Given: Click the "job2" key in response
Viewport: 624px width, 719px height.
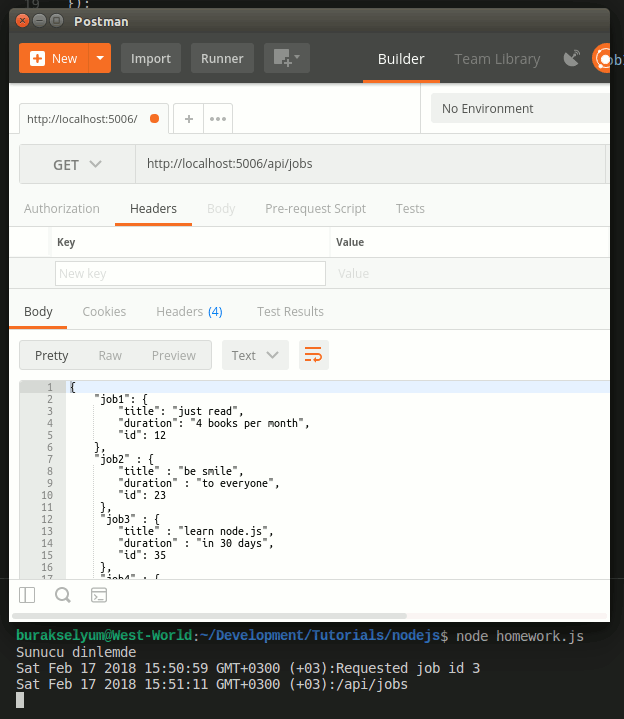Looking at the screenshot, I should (115, 459).
